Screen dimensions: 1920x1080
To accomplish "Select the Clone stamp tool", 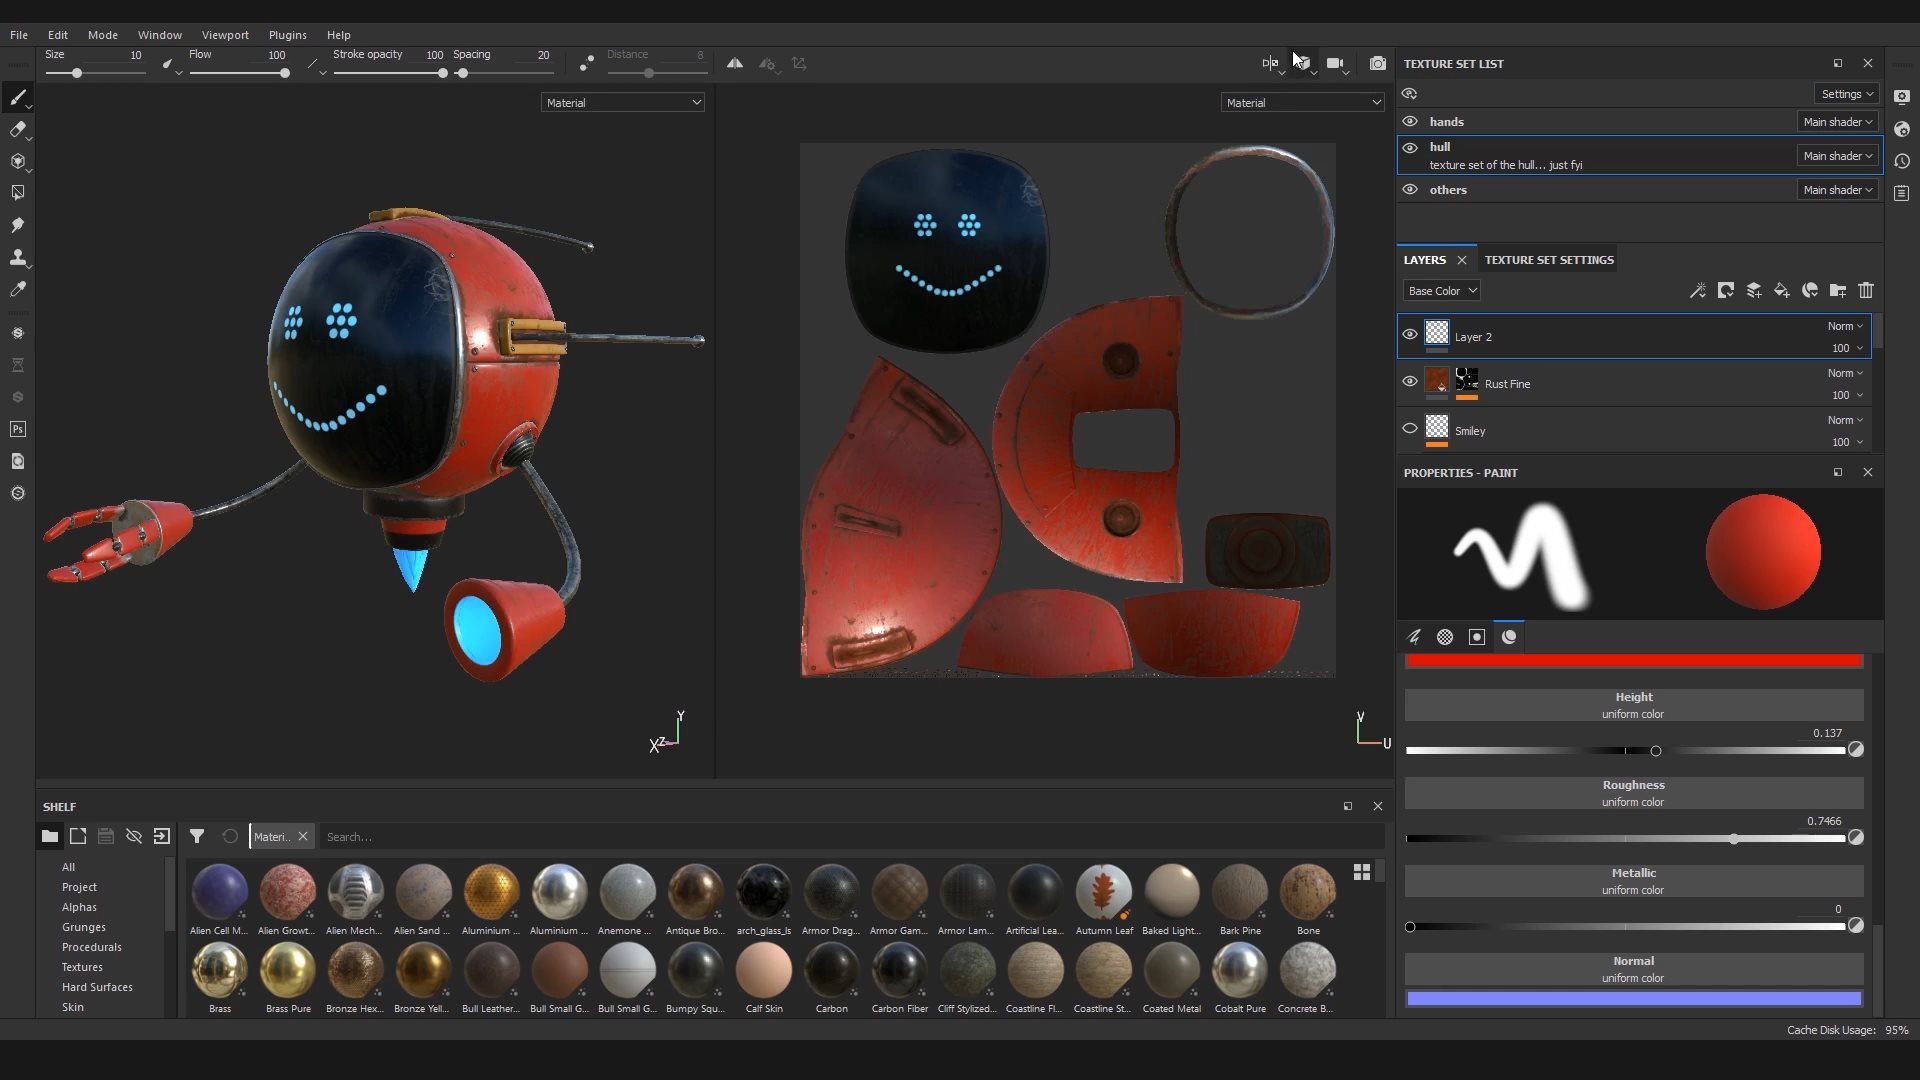I will pos(17,257).
